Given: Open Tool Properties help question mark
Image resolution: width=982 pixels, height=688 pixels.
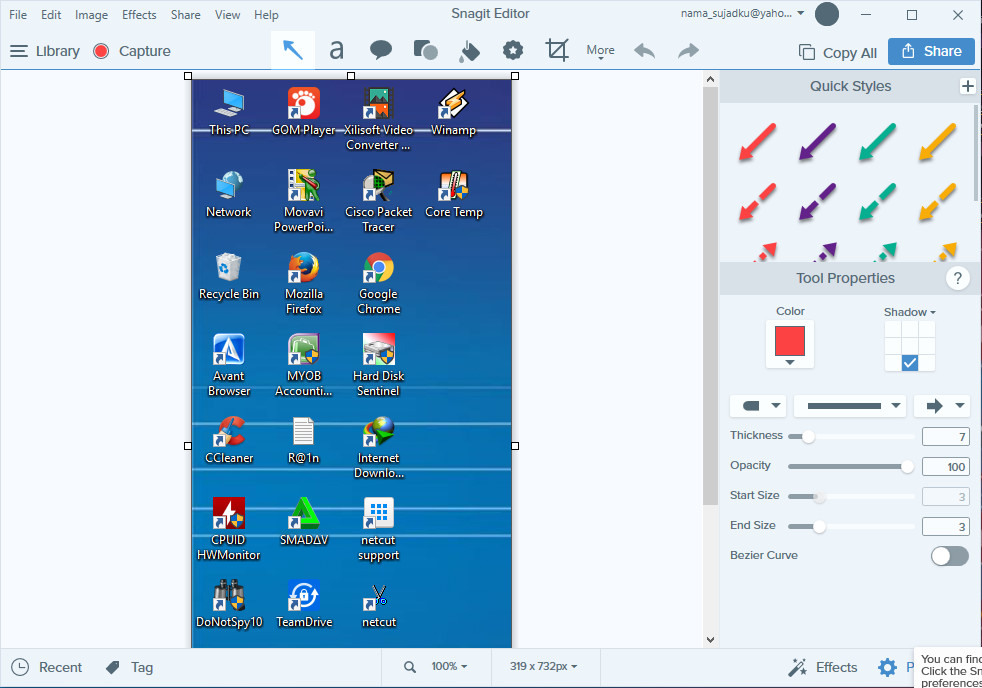Looking at the screenshot, I should [x=958, y=278].
